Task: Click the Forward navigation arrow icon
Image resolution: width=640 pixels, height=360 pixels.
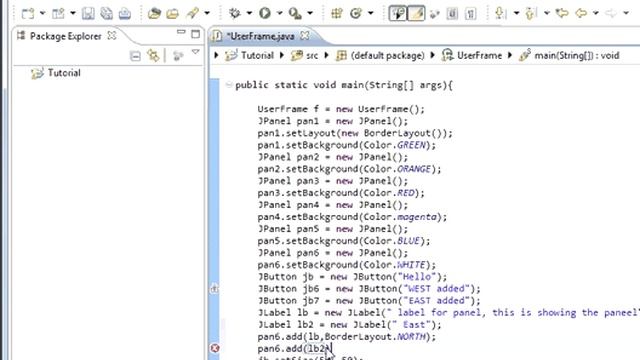Action: point(611,13)
